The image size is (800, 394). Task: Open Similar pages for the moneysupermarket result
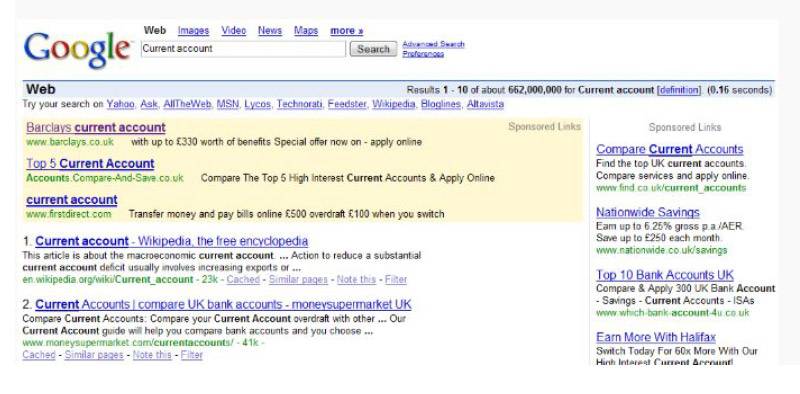coord(94,355)
